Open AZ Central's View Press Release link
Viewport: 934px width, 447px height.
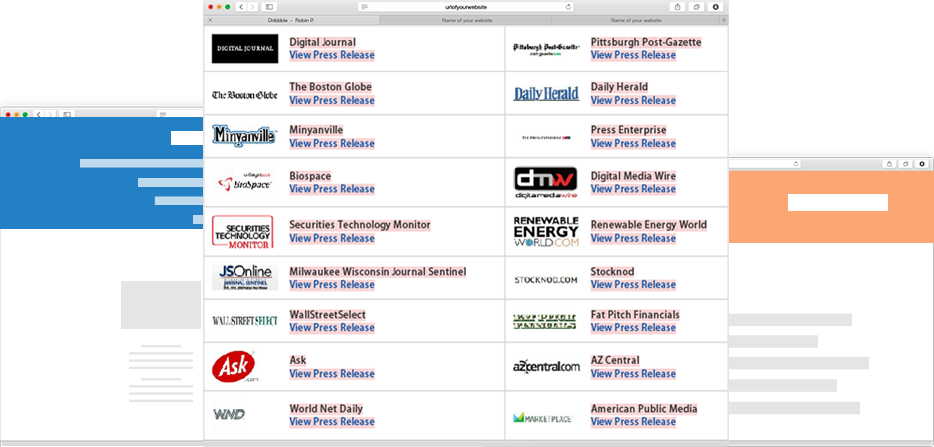pyautogui.click(x=633, y=374)
